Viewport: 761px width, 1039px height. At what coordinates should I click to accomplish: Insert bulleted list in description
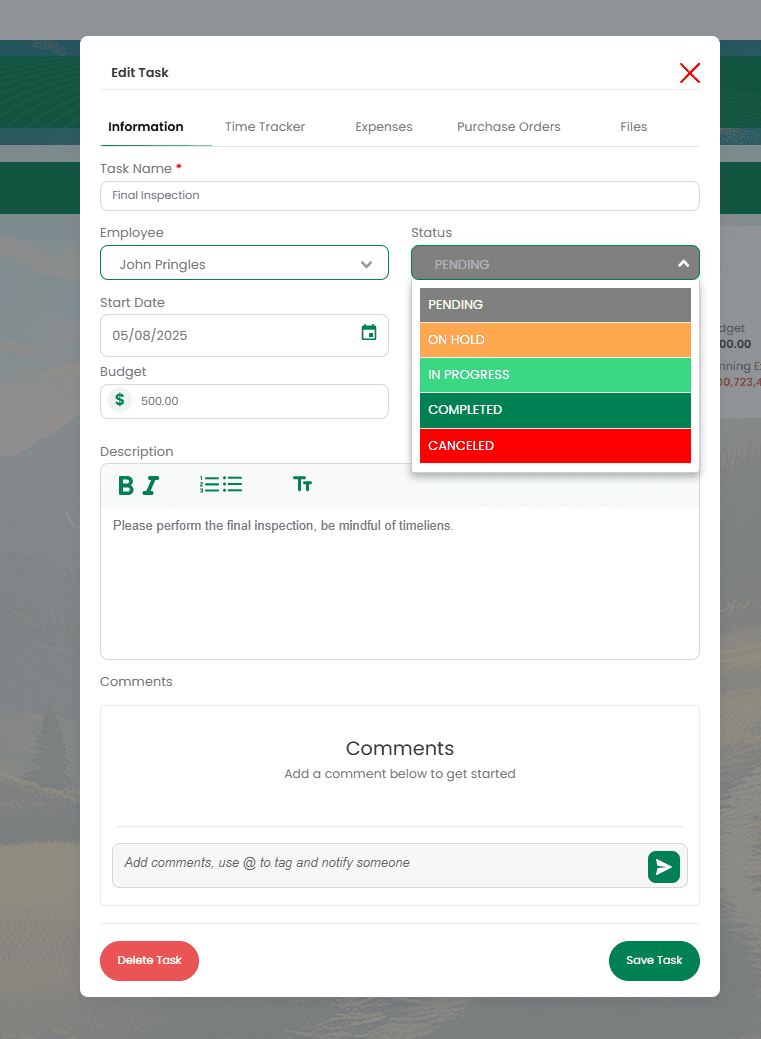[233, 485]
